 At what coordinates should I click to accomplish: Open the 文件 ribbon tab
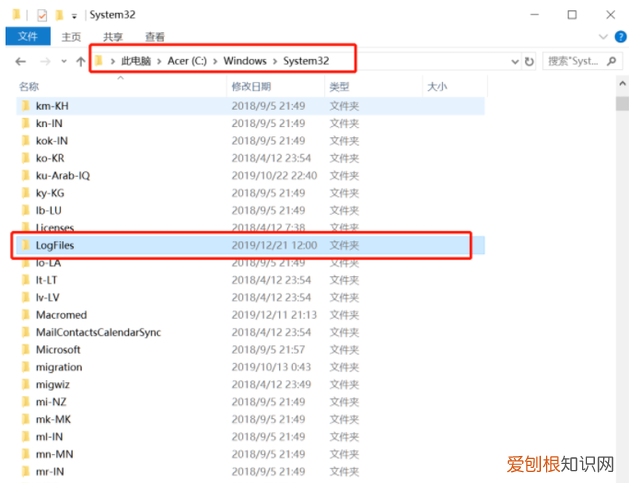click(x=28, y=36)
